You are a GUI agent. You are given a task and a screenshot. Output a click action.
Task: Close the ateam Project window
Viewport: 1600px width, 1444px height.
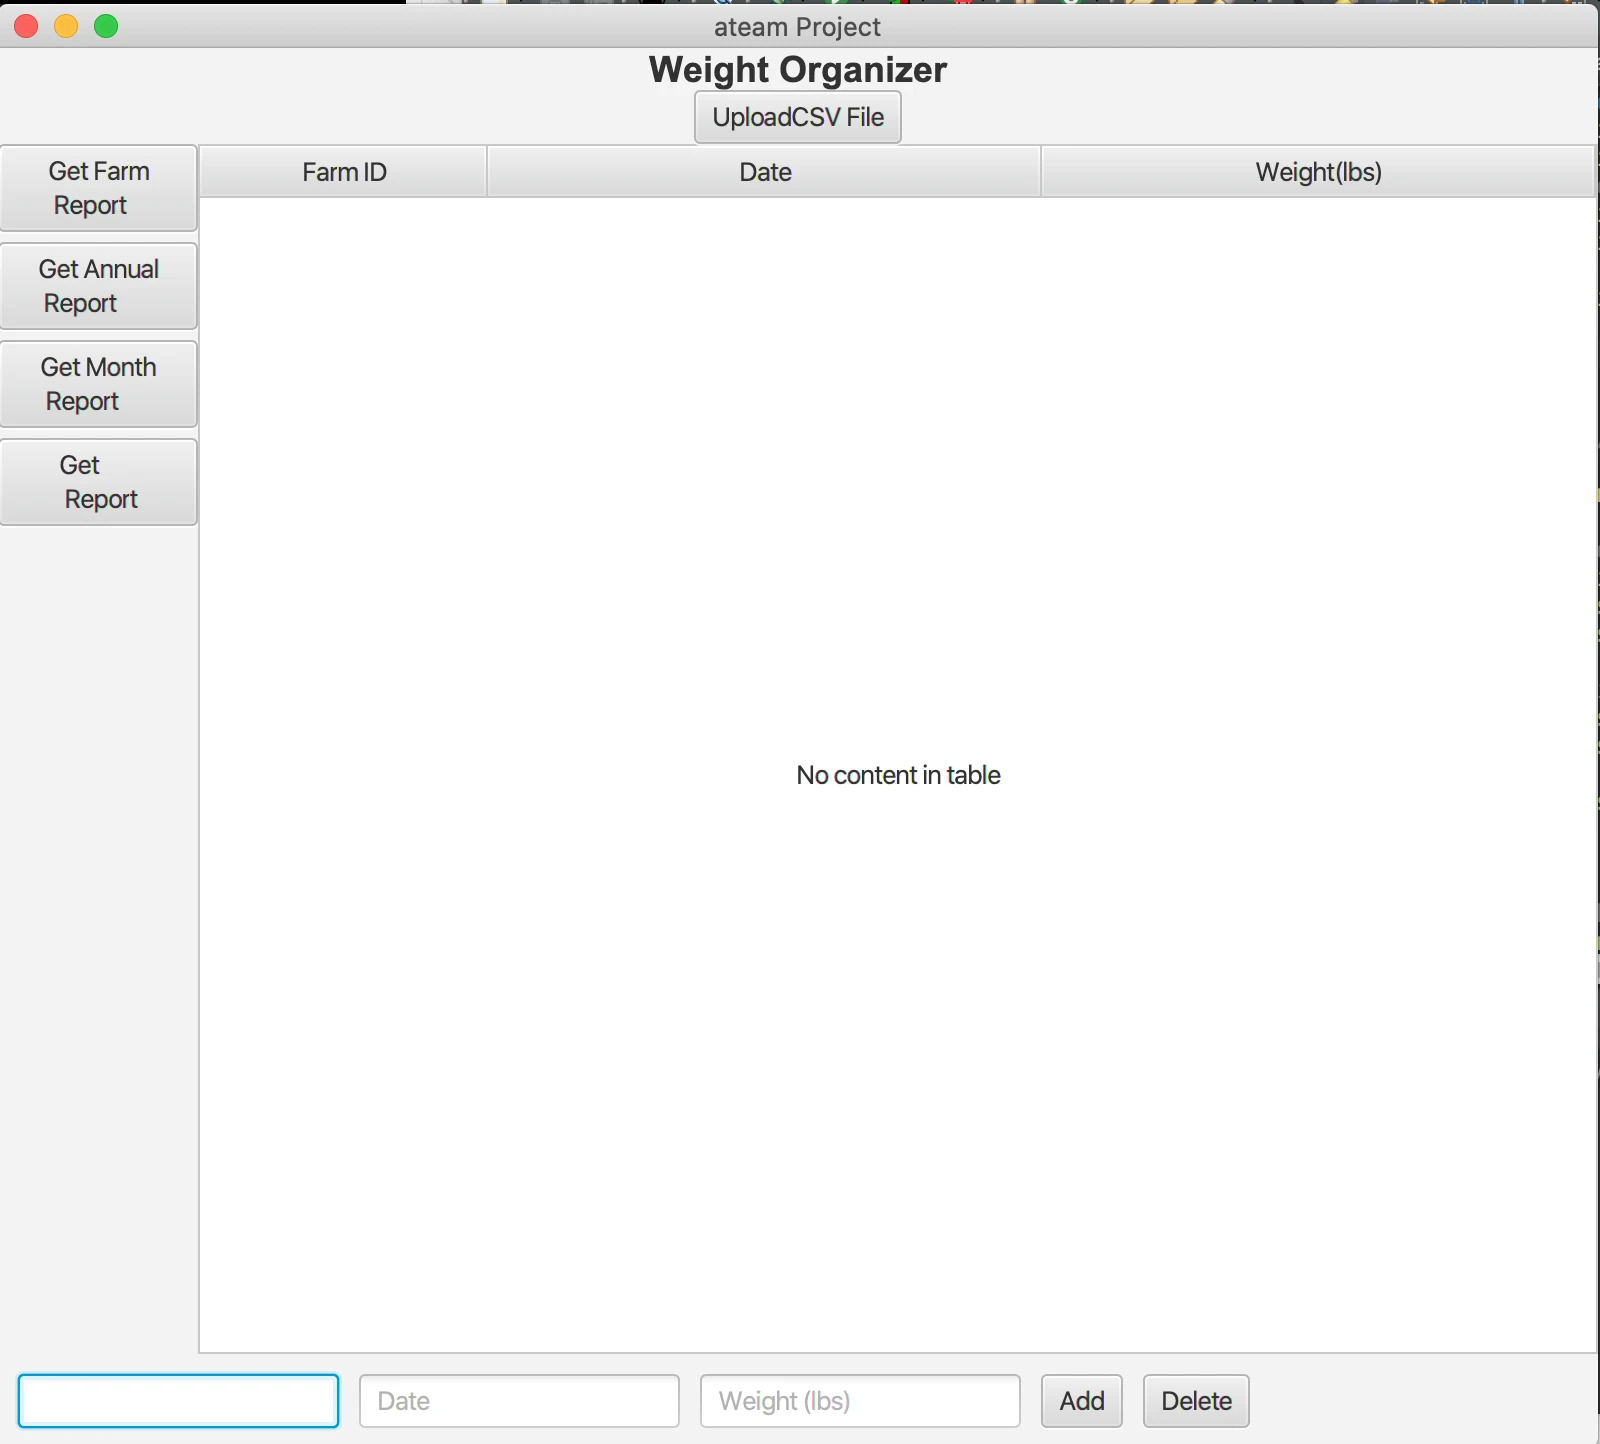[27, 26]
